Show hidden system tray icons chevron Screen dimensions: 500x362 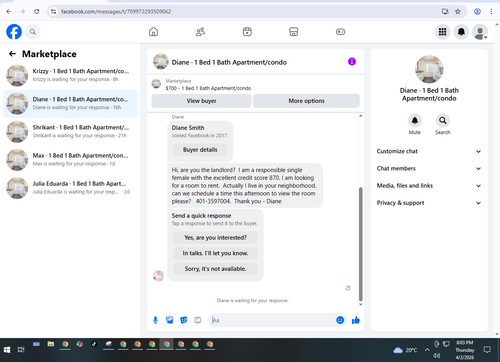[427, 350]
